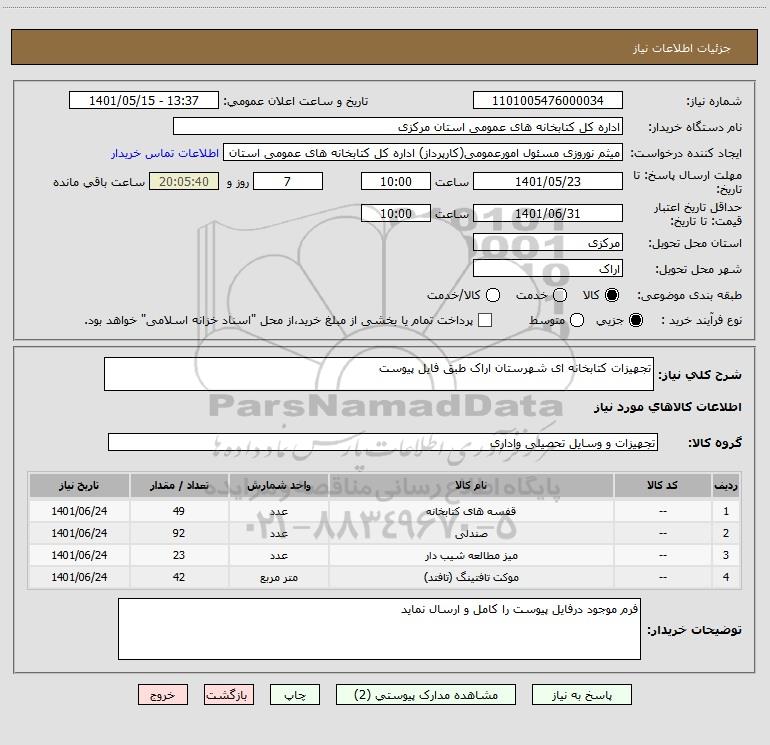Image resolution: width=770 pixels, height=745 pixels.
Task: Select the خدمت radio option
Action: pyautogui.click(x=560, y=295)
